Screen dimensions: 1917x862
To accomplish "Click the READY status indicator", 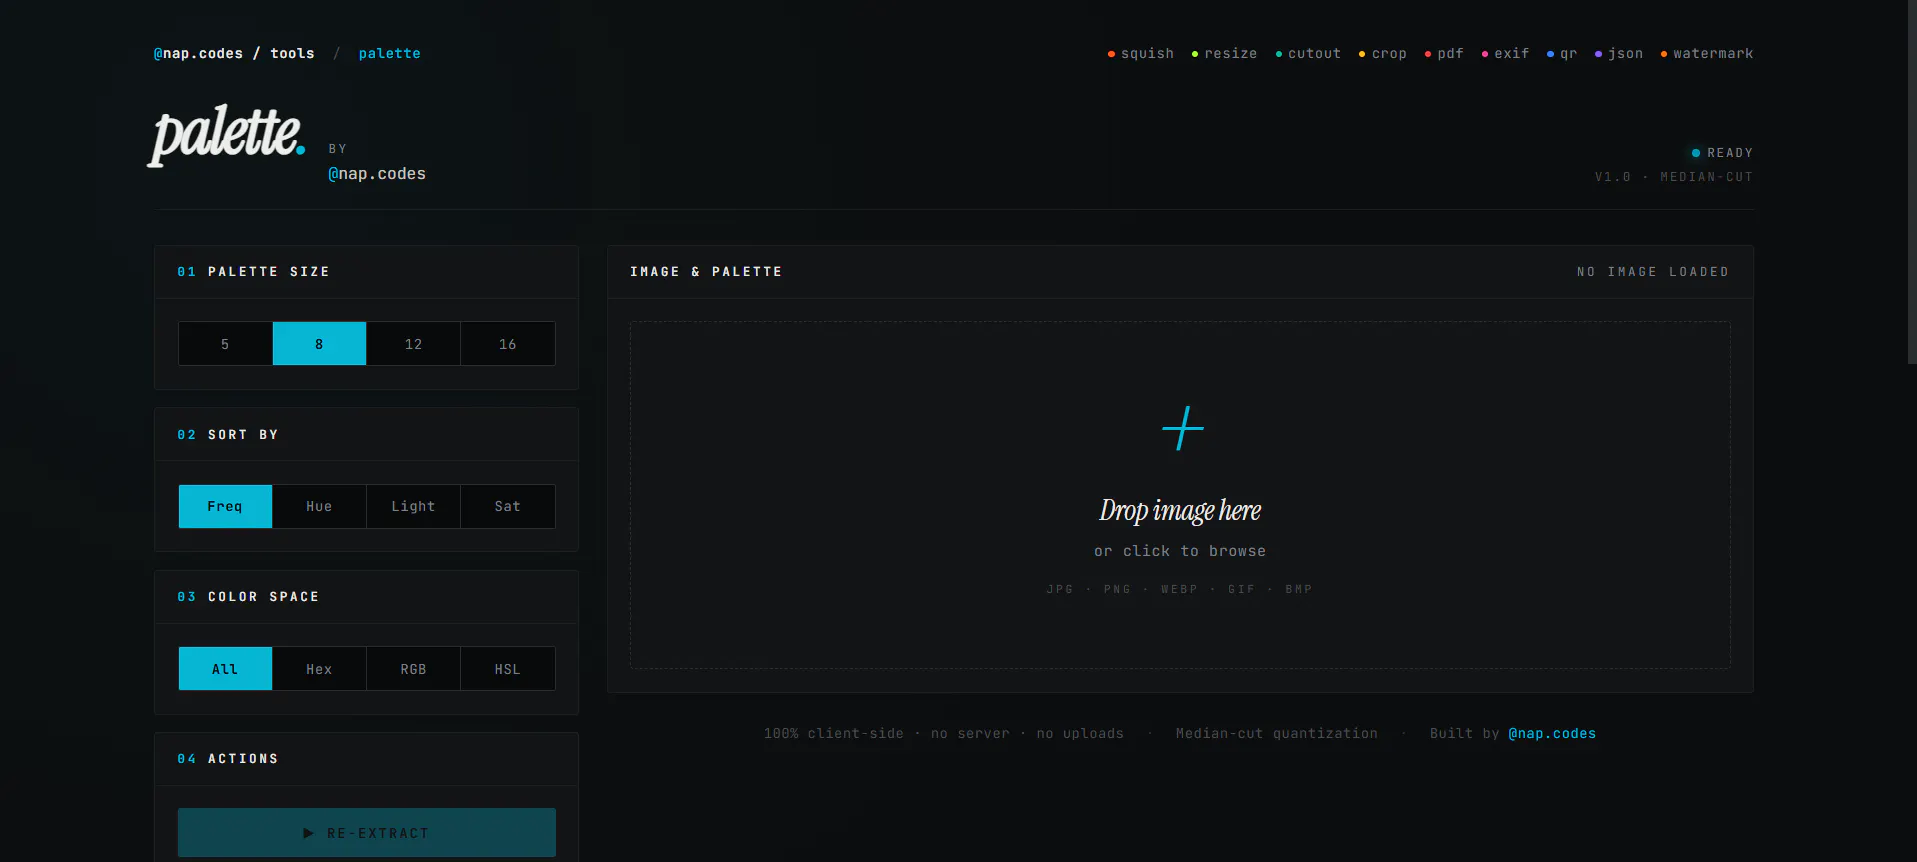I will [x=1722, y=153].
